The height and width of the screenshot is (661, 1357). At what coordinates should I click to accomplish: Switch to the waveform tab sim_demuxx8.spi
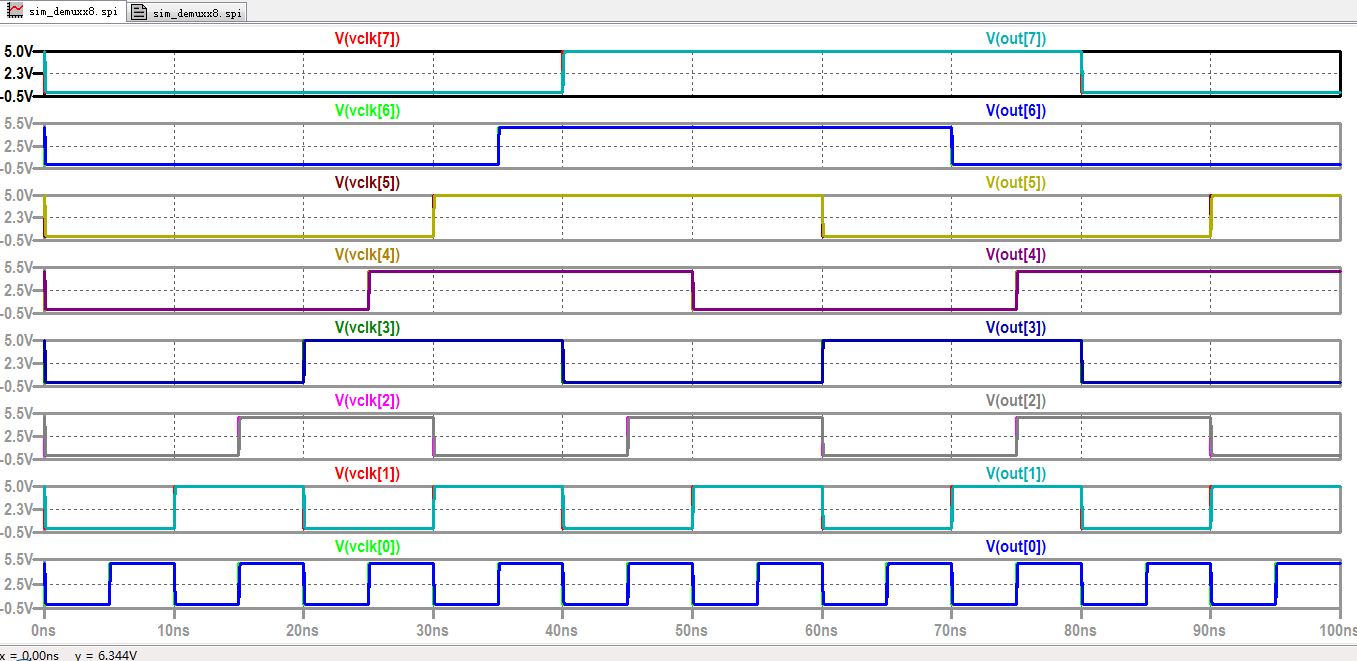tap(62, 12)
